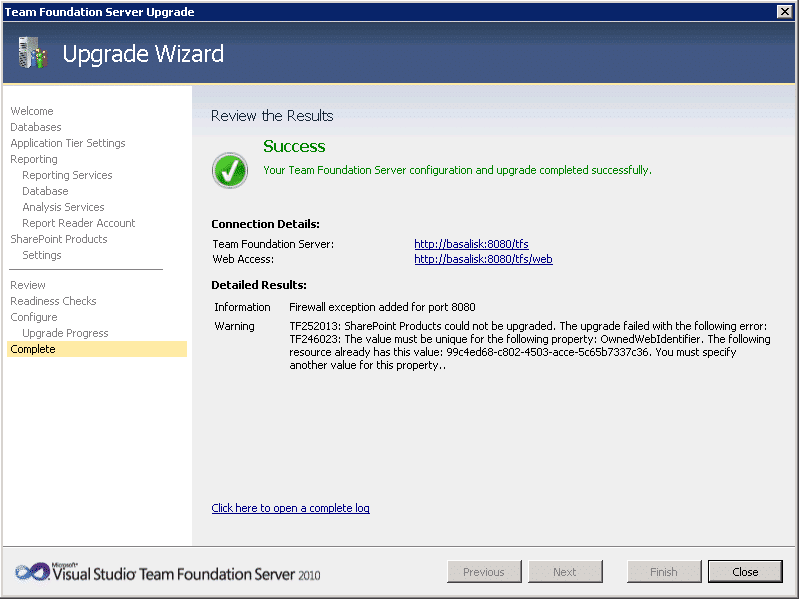This screenshot has height=599, width=799.
Task: Click the Previous button
Action: (484, 571)
